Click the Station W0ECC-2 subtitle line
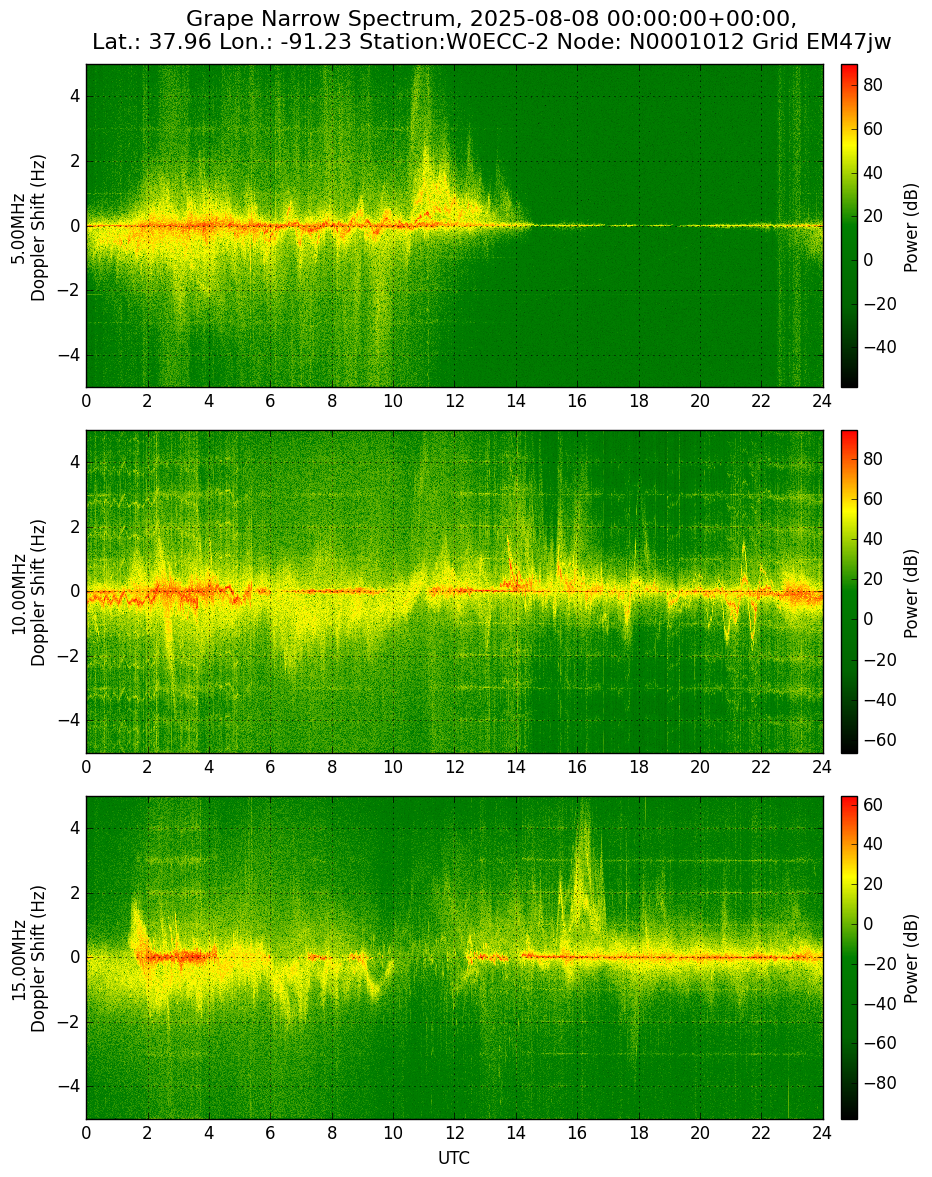Image resolution: width=932 pixels, height=1177 pixels. [492, 42]
